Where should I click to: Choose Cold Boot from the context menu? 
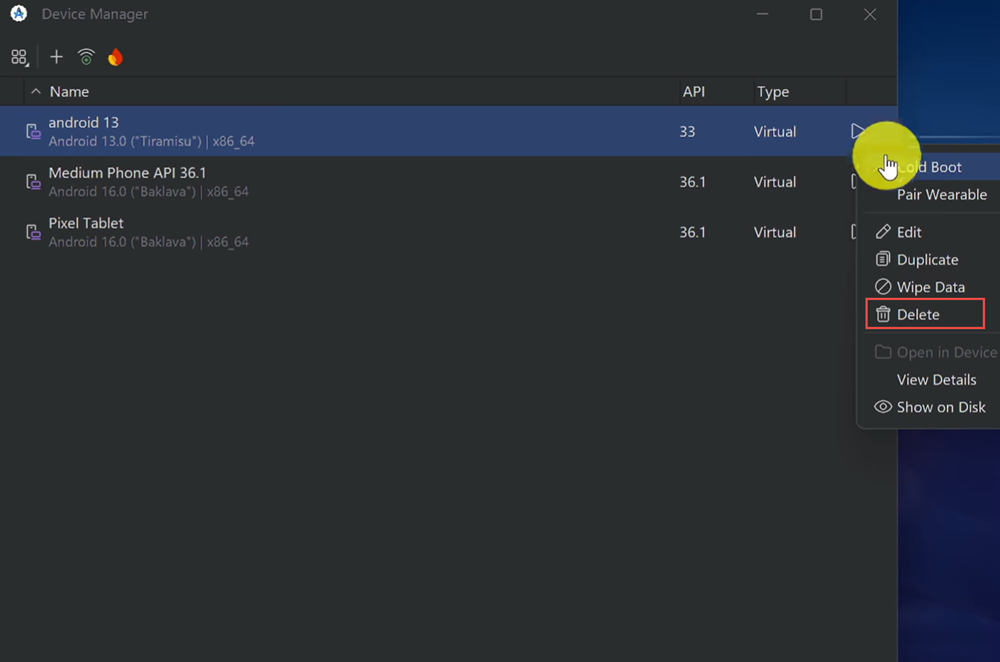click(929, 167)
